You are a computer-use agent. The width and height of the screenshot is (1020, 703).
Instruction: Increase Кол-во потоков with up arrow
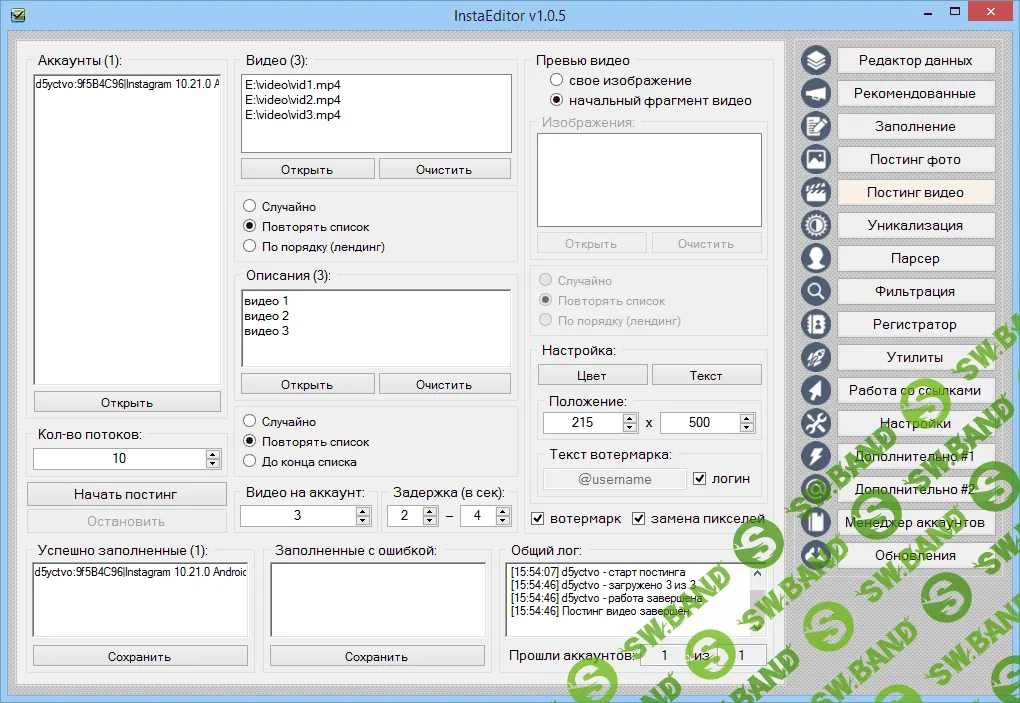point(212,454)
